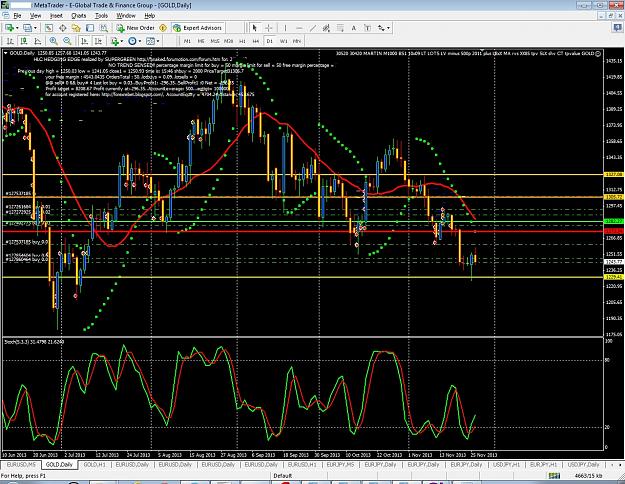Open the Data Window icon
This screenshot has height=484, width=625.
(x=63, y=28)
